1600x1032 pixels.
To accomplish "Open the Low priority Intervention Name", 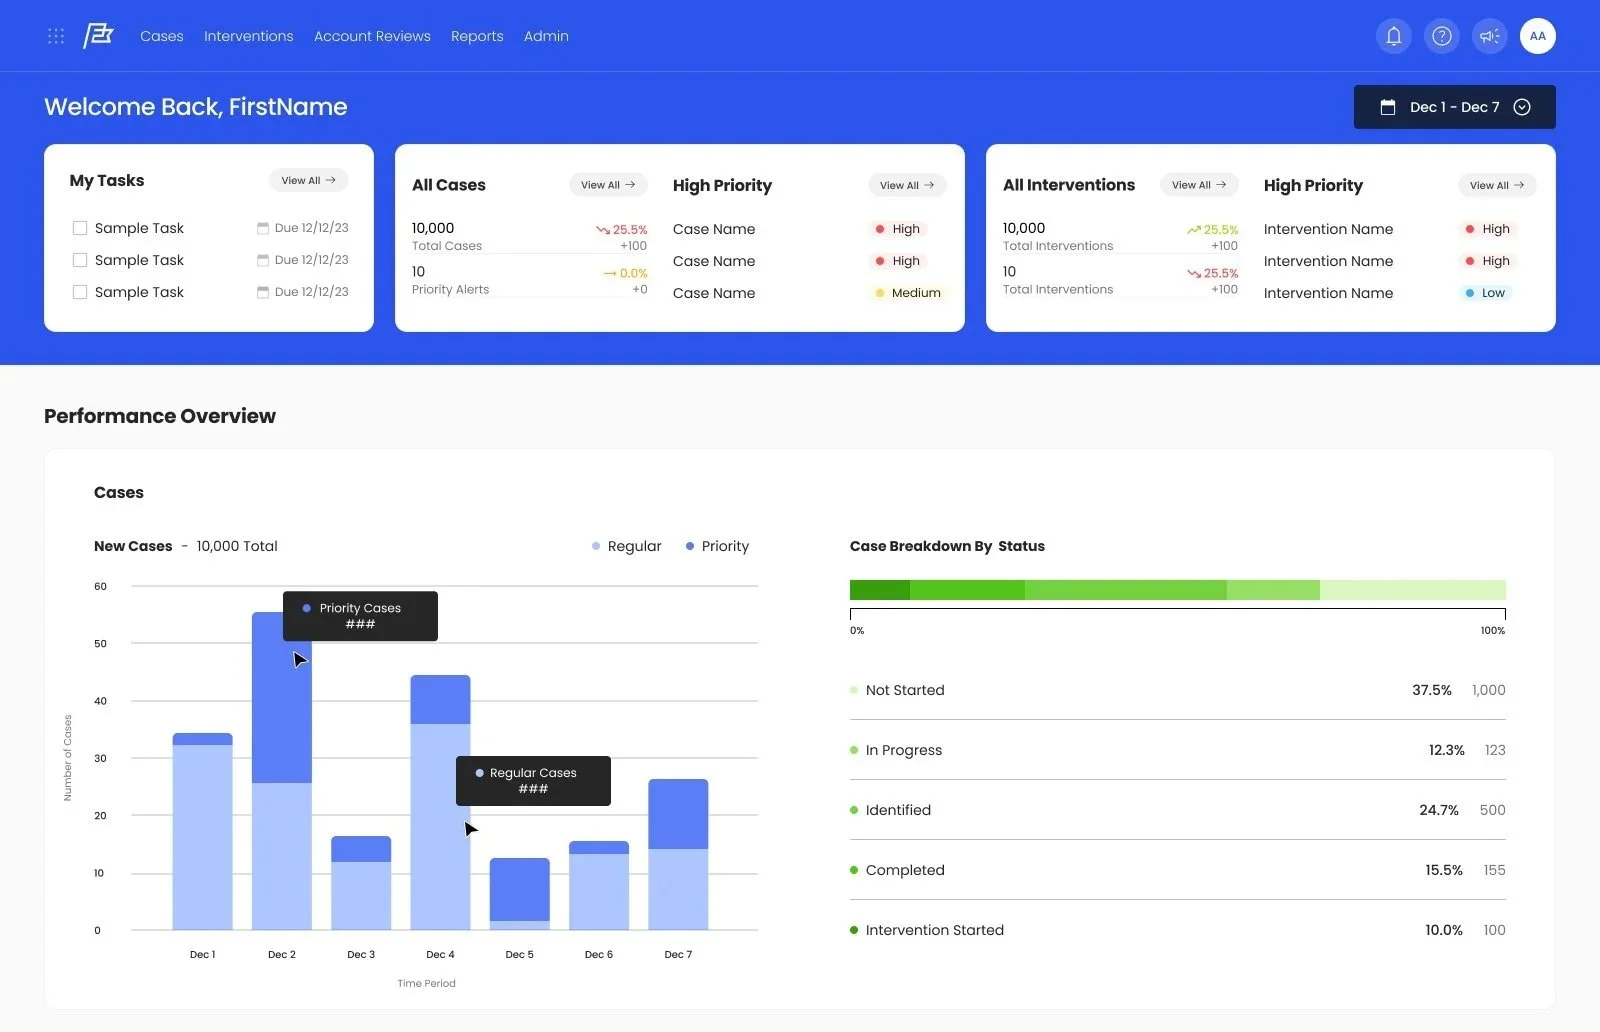I will pyautogui.click(x=1328, y=293).
